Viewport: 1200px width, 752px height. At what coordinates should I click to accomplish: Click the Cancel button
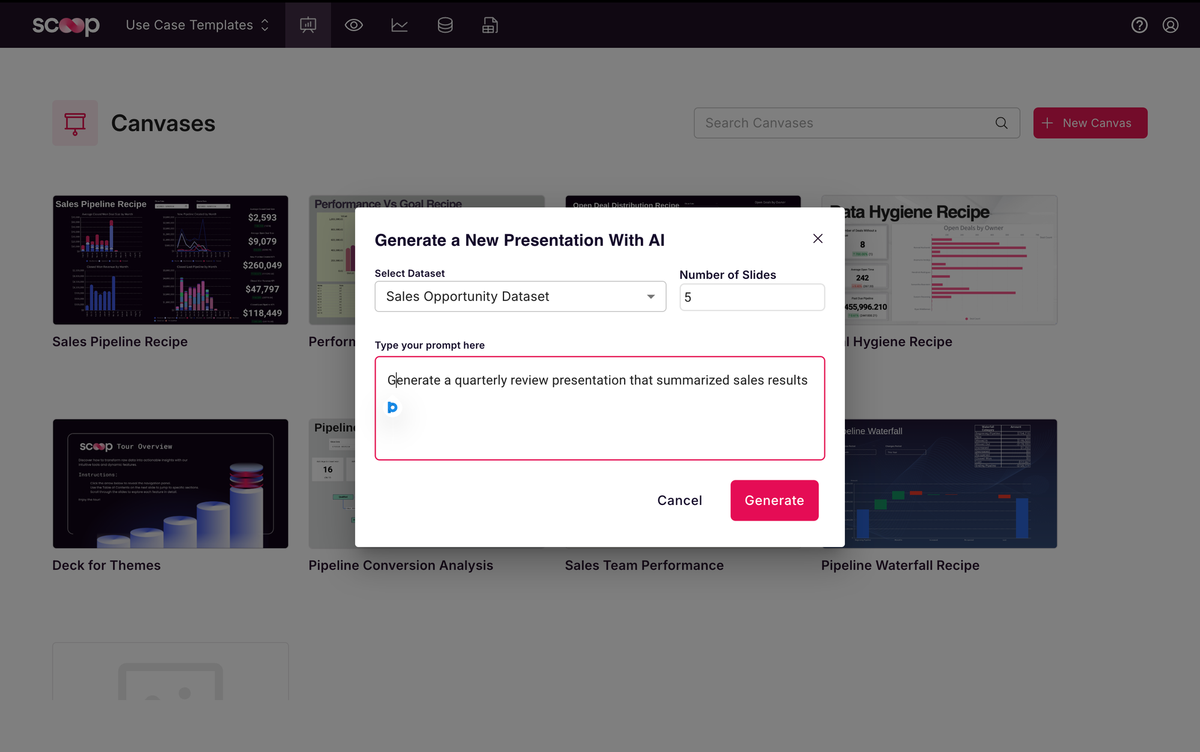pos(680,500)
